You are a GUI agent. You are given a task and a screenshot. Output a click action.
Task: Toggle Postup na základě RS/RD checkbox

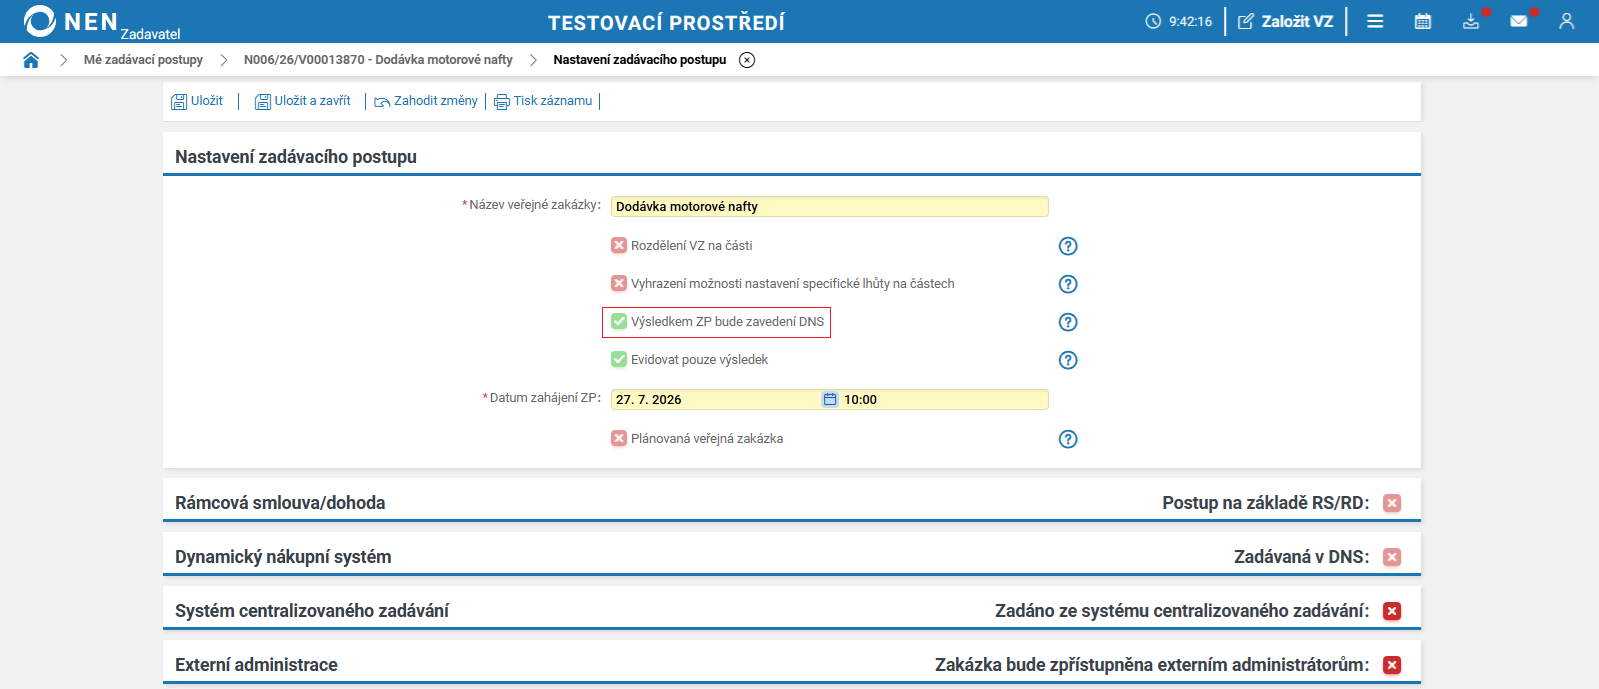coord(1392,503)
